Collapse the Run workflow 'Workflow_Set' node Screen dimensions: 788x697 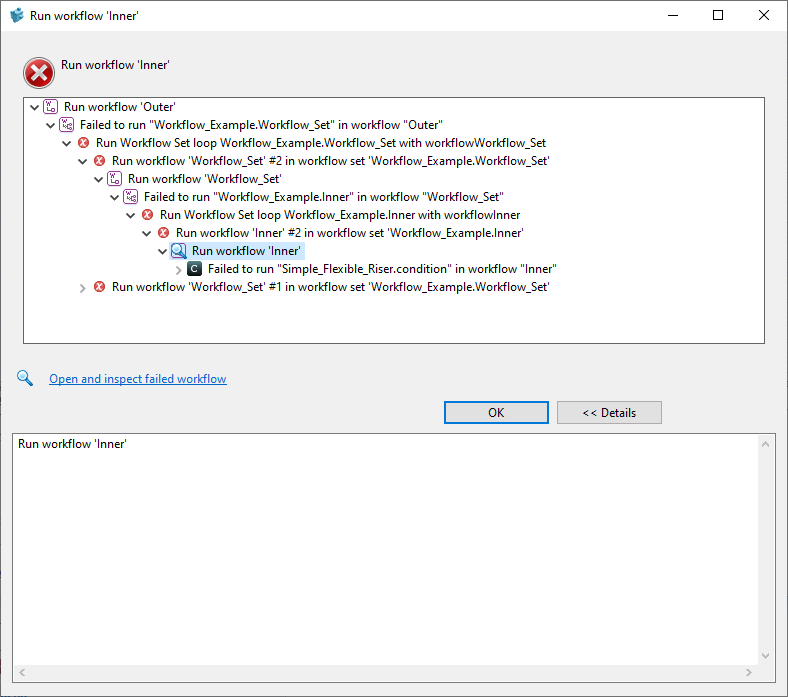click(x=98, y=179)
